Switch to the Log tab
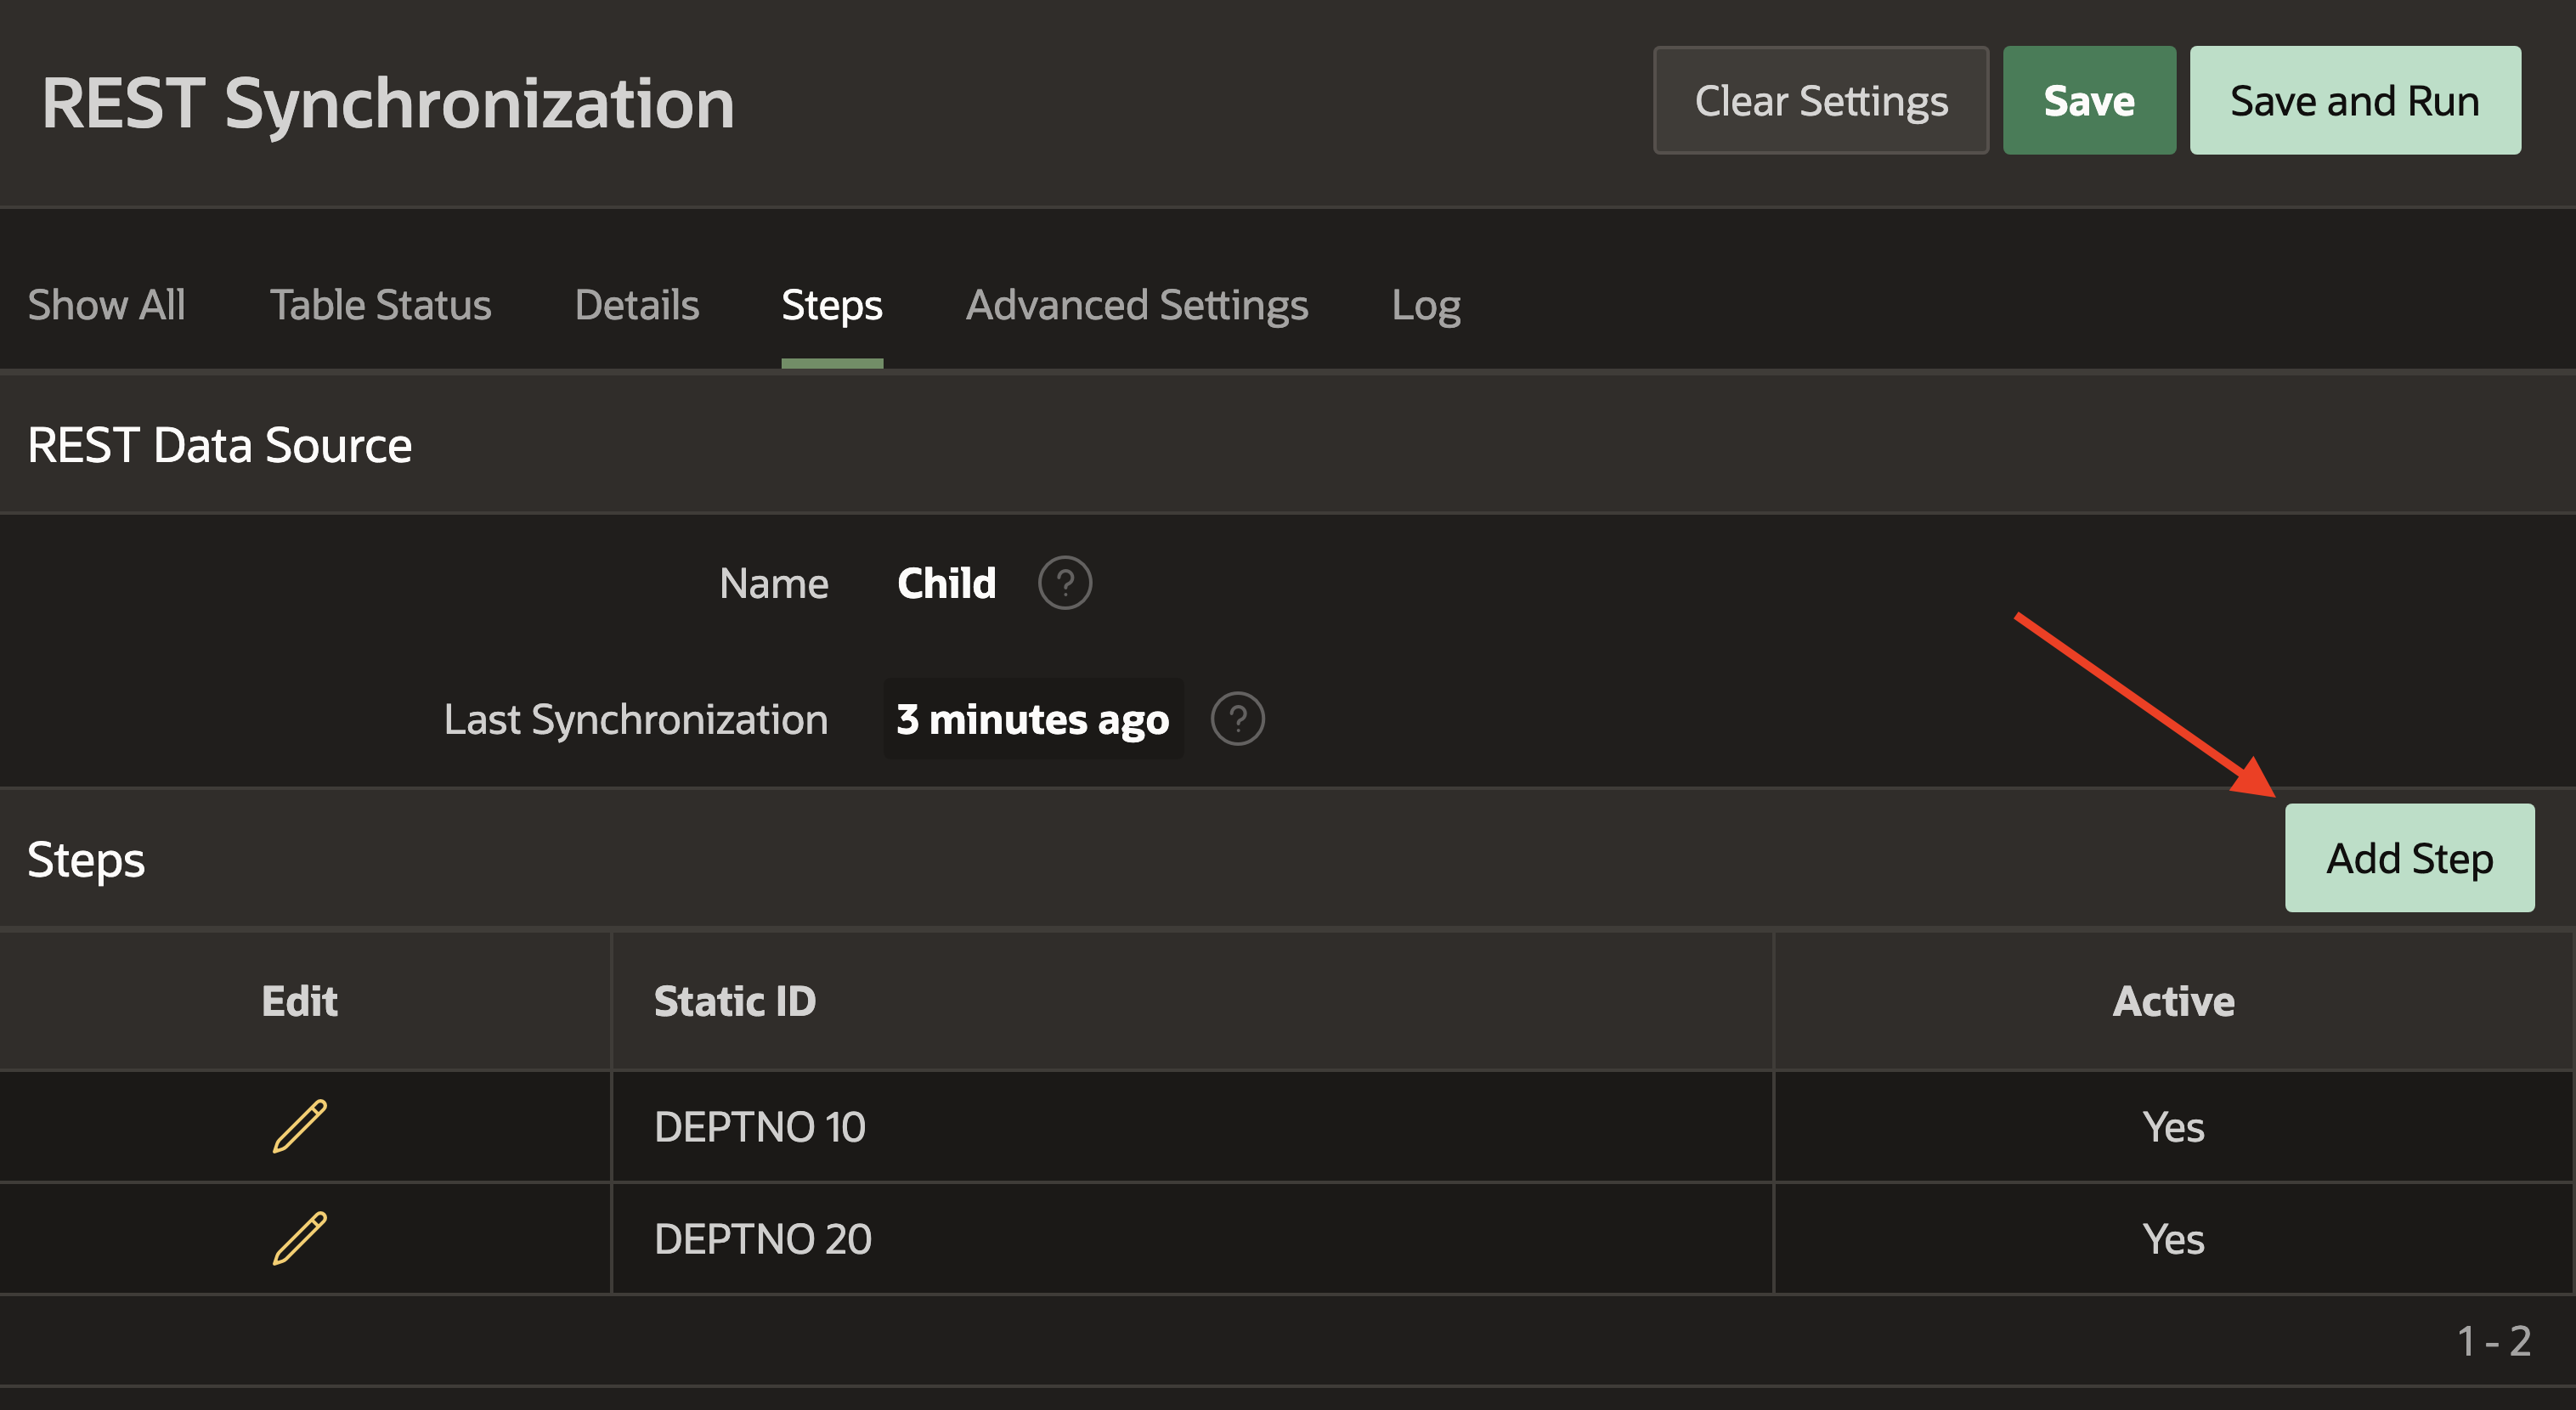Screen dimensions: 2576x1410 point(1426,305)
